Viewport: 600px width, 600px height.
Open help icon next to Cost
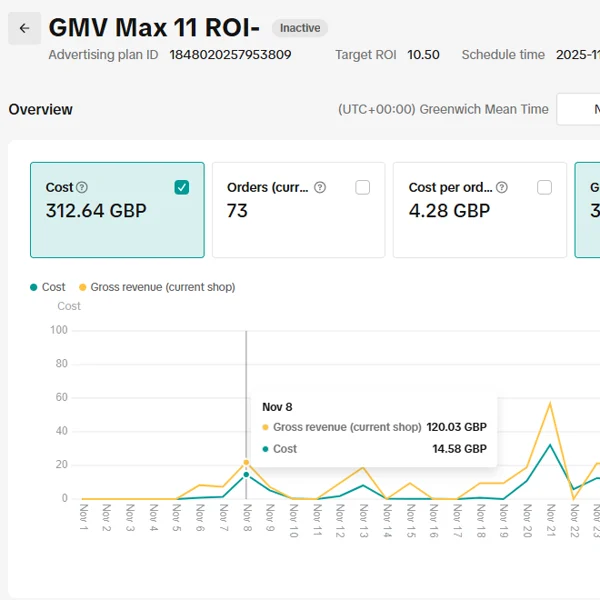(82, 188)
